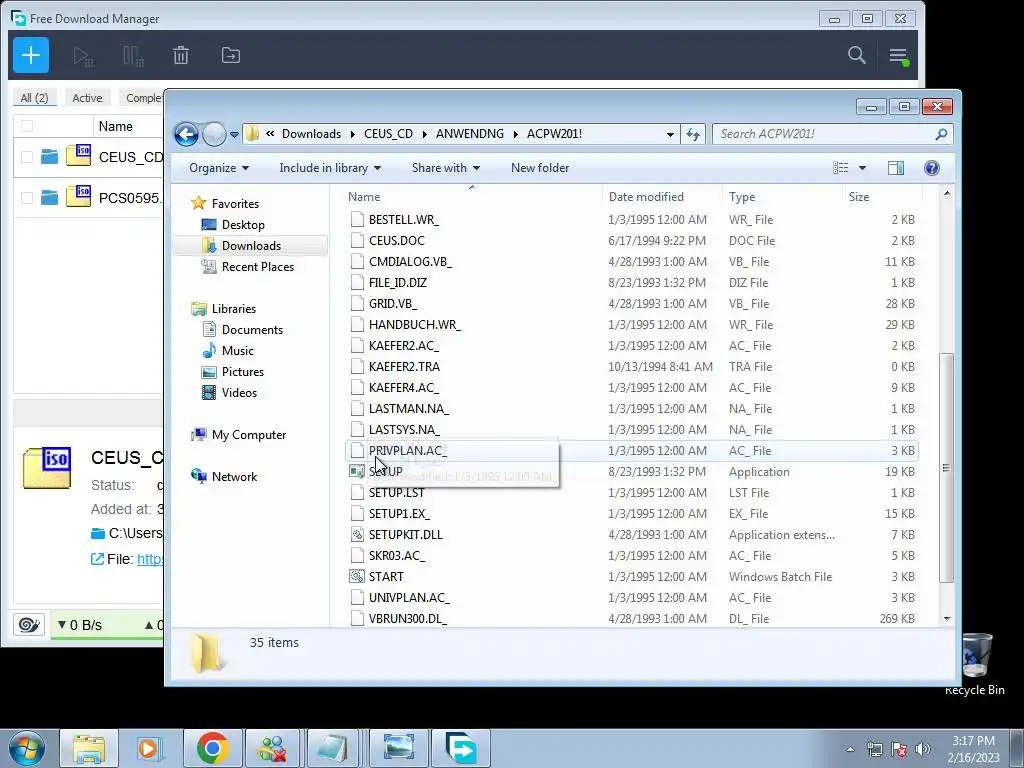
Task: Open the download file URL link
Action: click(150, 559)
